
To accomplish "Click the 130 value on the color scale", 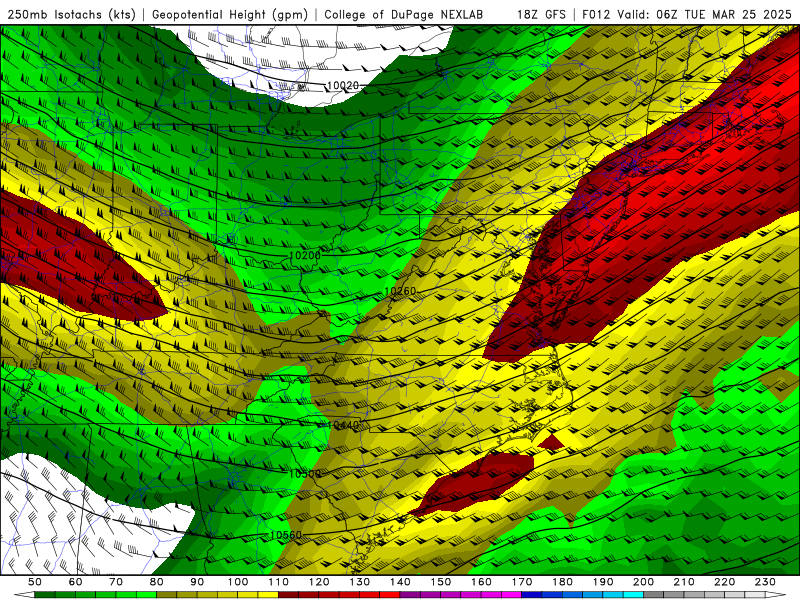I will coord(360,582).
